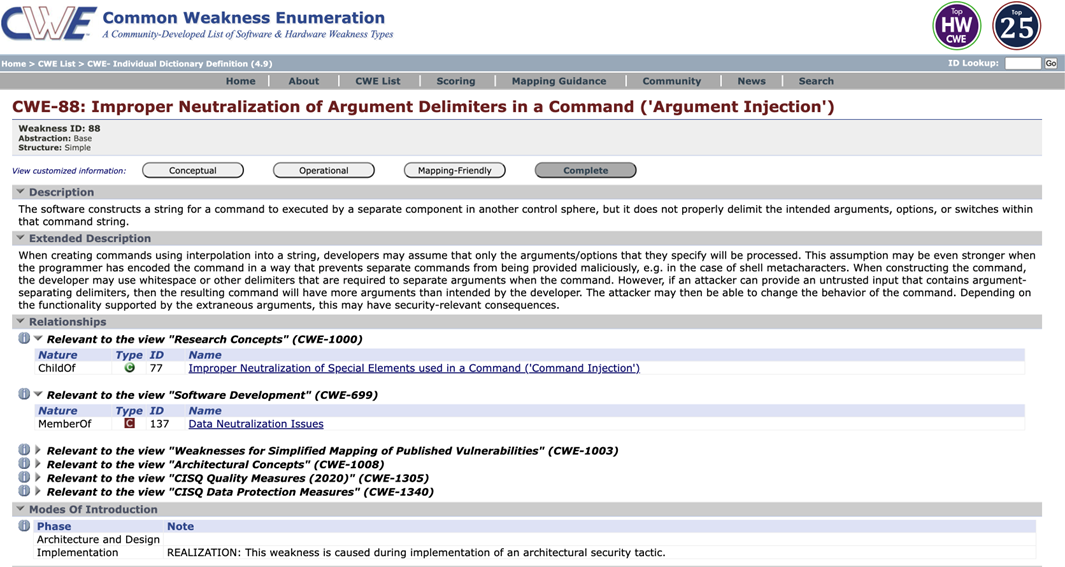
Task: Open the News menu item
Action: tap(751, 81)
